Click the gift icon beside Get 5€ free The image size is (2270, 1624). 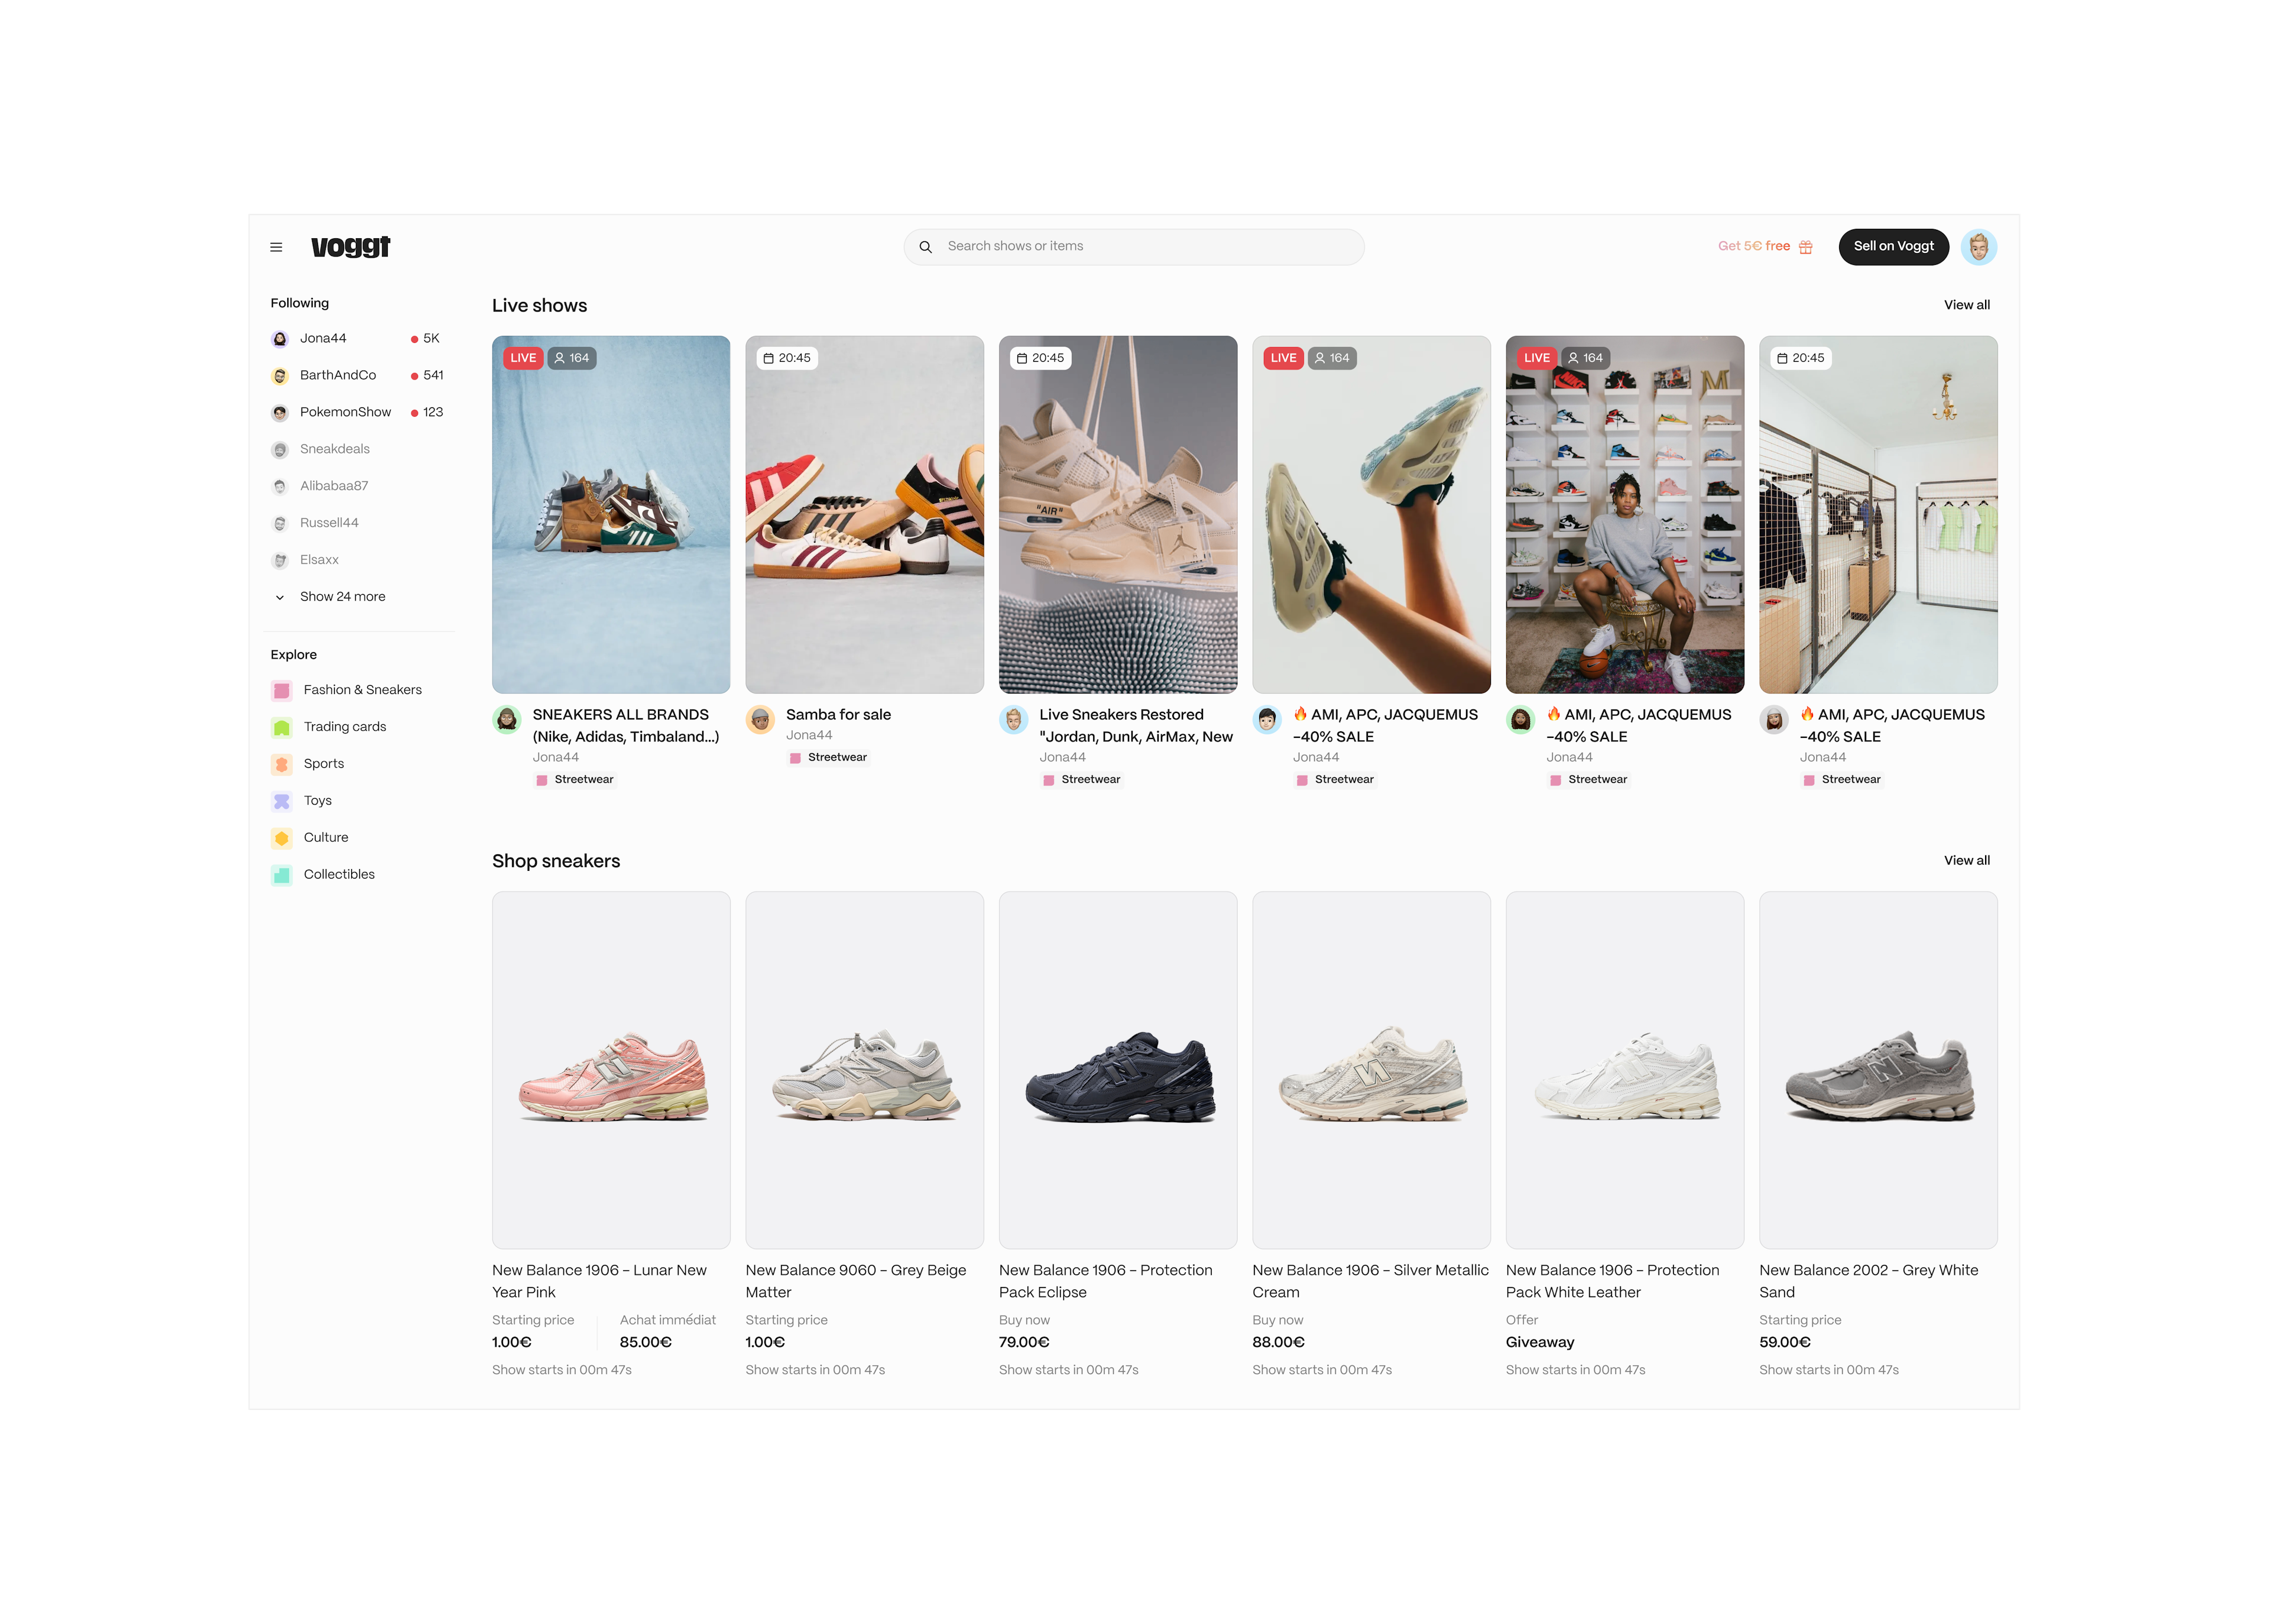pyautogui.click(x=1805, y=247)
